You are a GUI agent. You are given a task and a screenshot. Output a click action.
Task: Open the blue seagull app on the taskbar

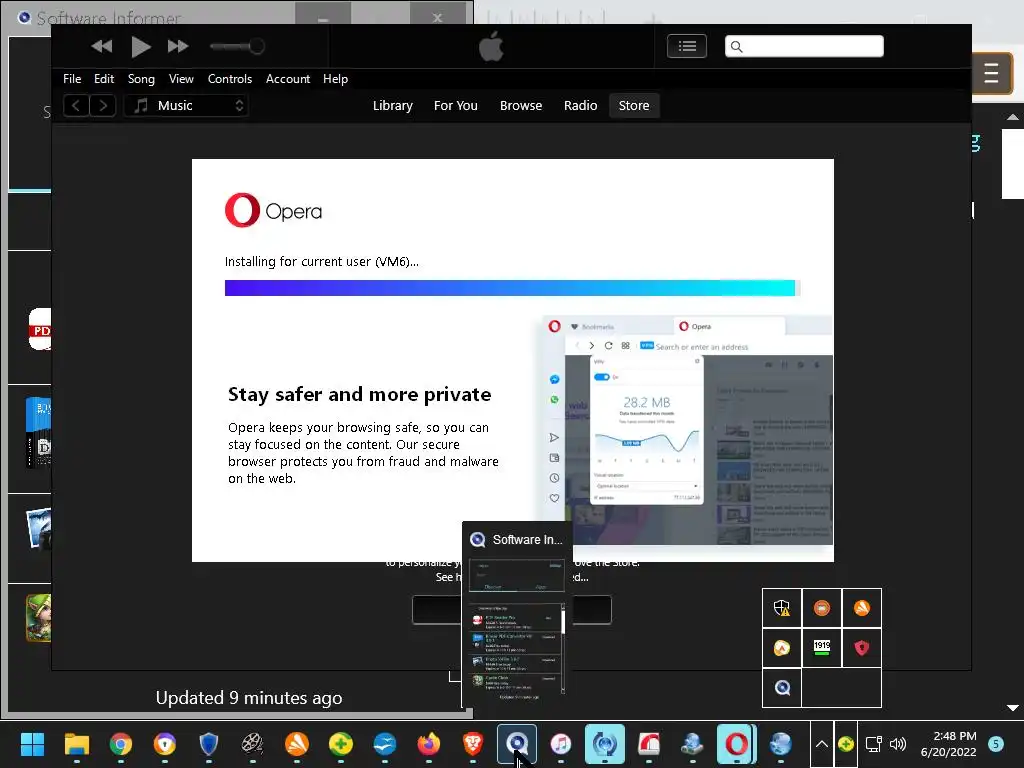pos(385,744)
